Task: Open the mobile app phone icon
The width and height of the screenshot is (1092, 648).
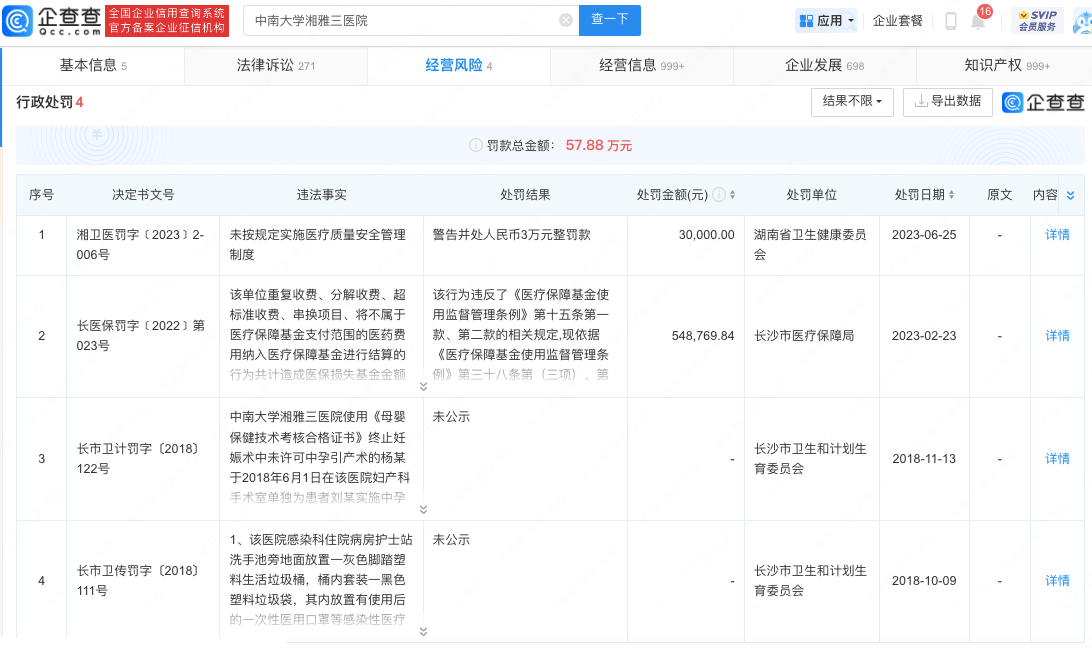Action: click(x=951, y=21)
